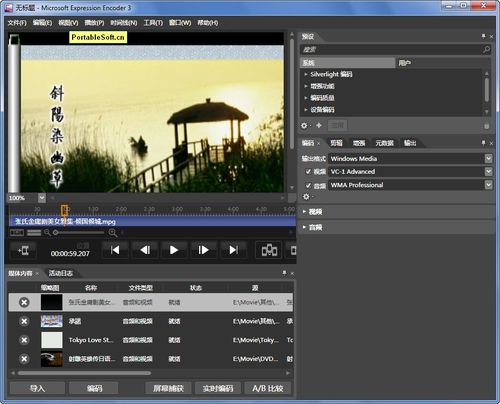Expand the Silverlight presets tree item
The image size is (500, 404).
(305, 74)
